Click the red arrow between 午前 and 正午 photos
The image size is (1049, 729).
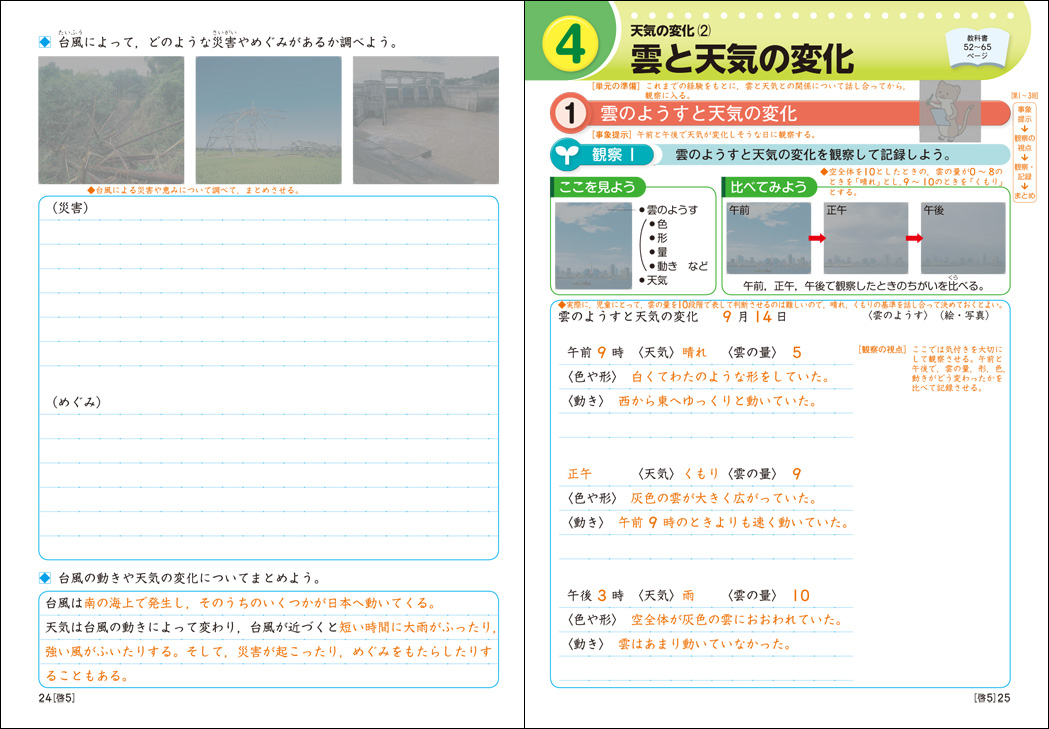(x=817, y=238)
